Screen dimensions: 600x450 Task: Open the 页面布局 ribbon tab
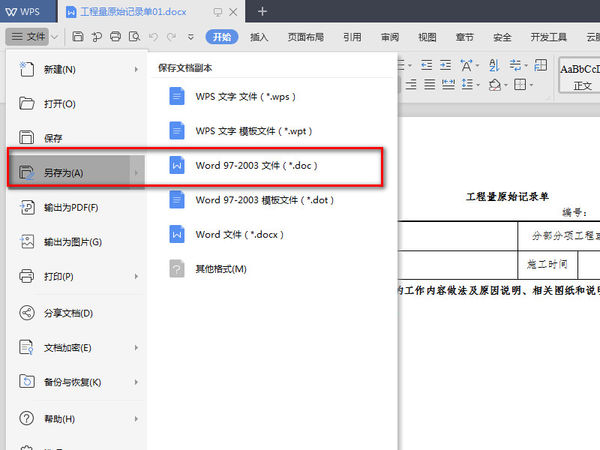tap(306, 37)
